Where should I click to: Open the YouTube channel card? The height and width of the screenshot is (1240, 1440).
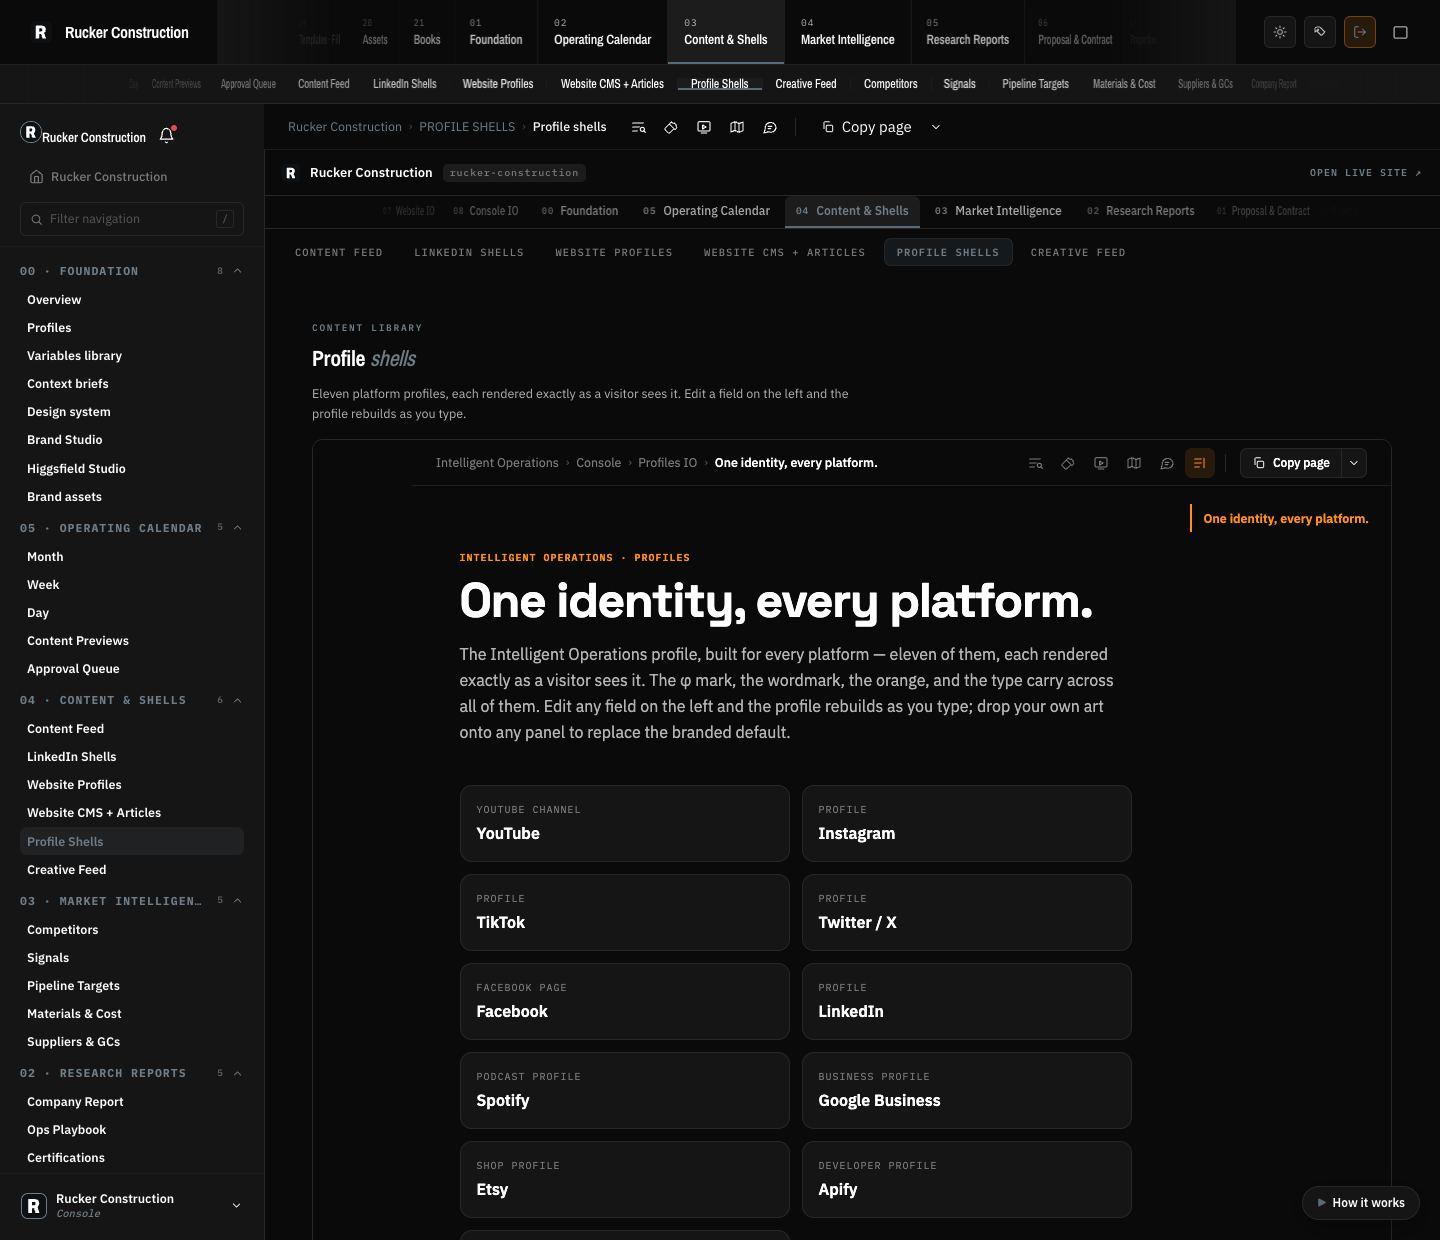625,823
